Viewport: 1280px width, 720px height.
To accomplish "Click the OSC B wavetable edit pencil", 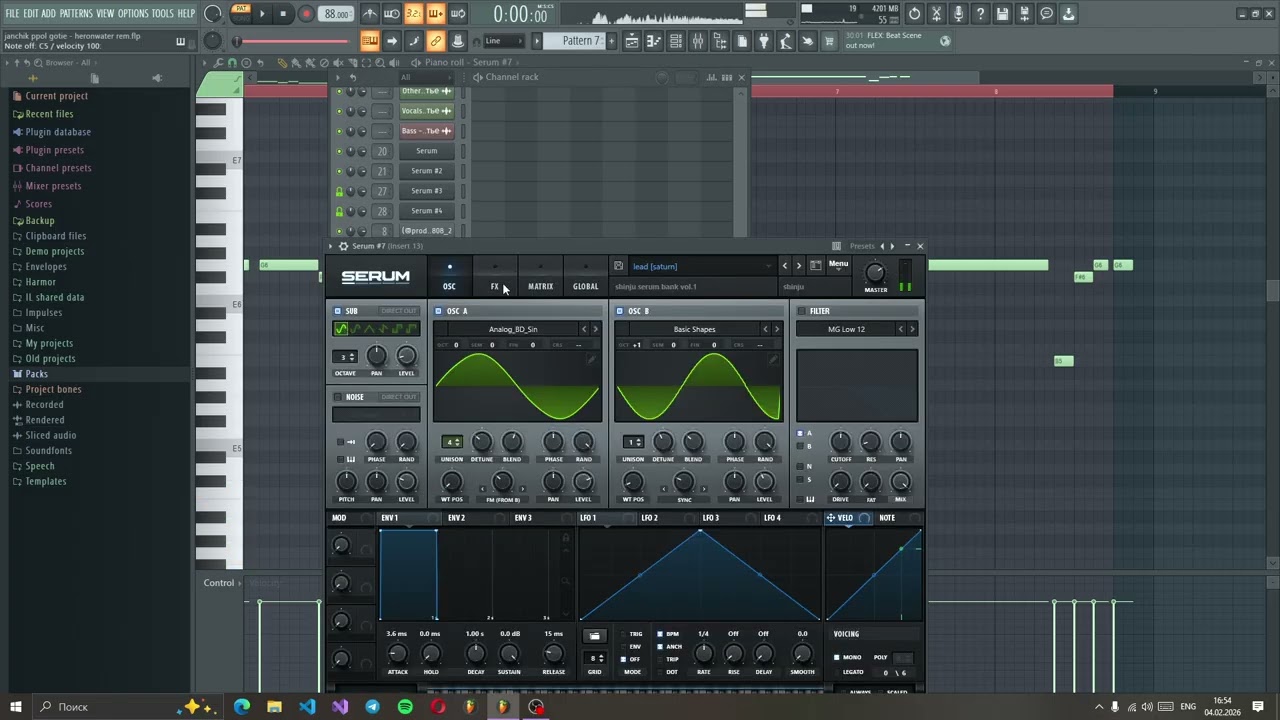I will coord(772,359).
